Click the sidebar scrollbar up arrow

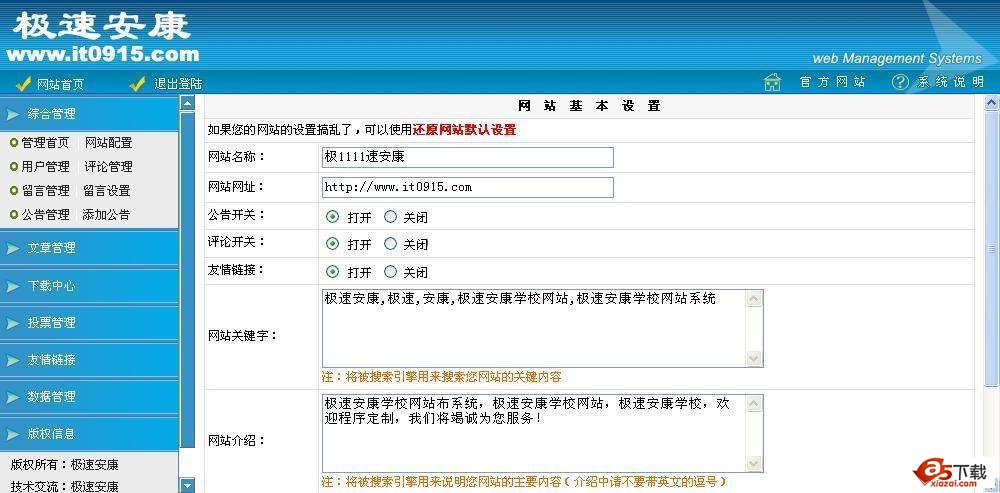point(187,103)
